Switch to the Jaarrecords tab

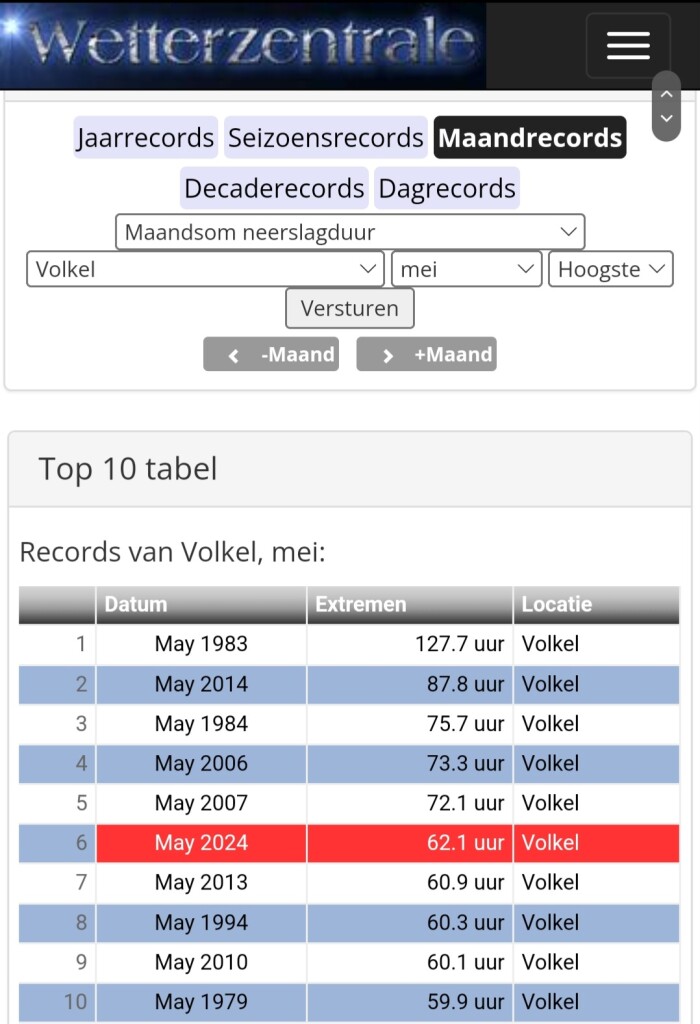click(145, 138)
